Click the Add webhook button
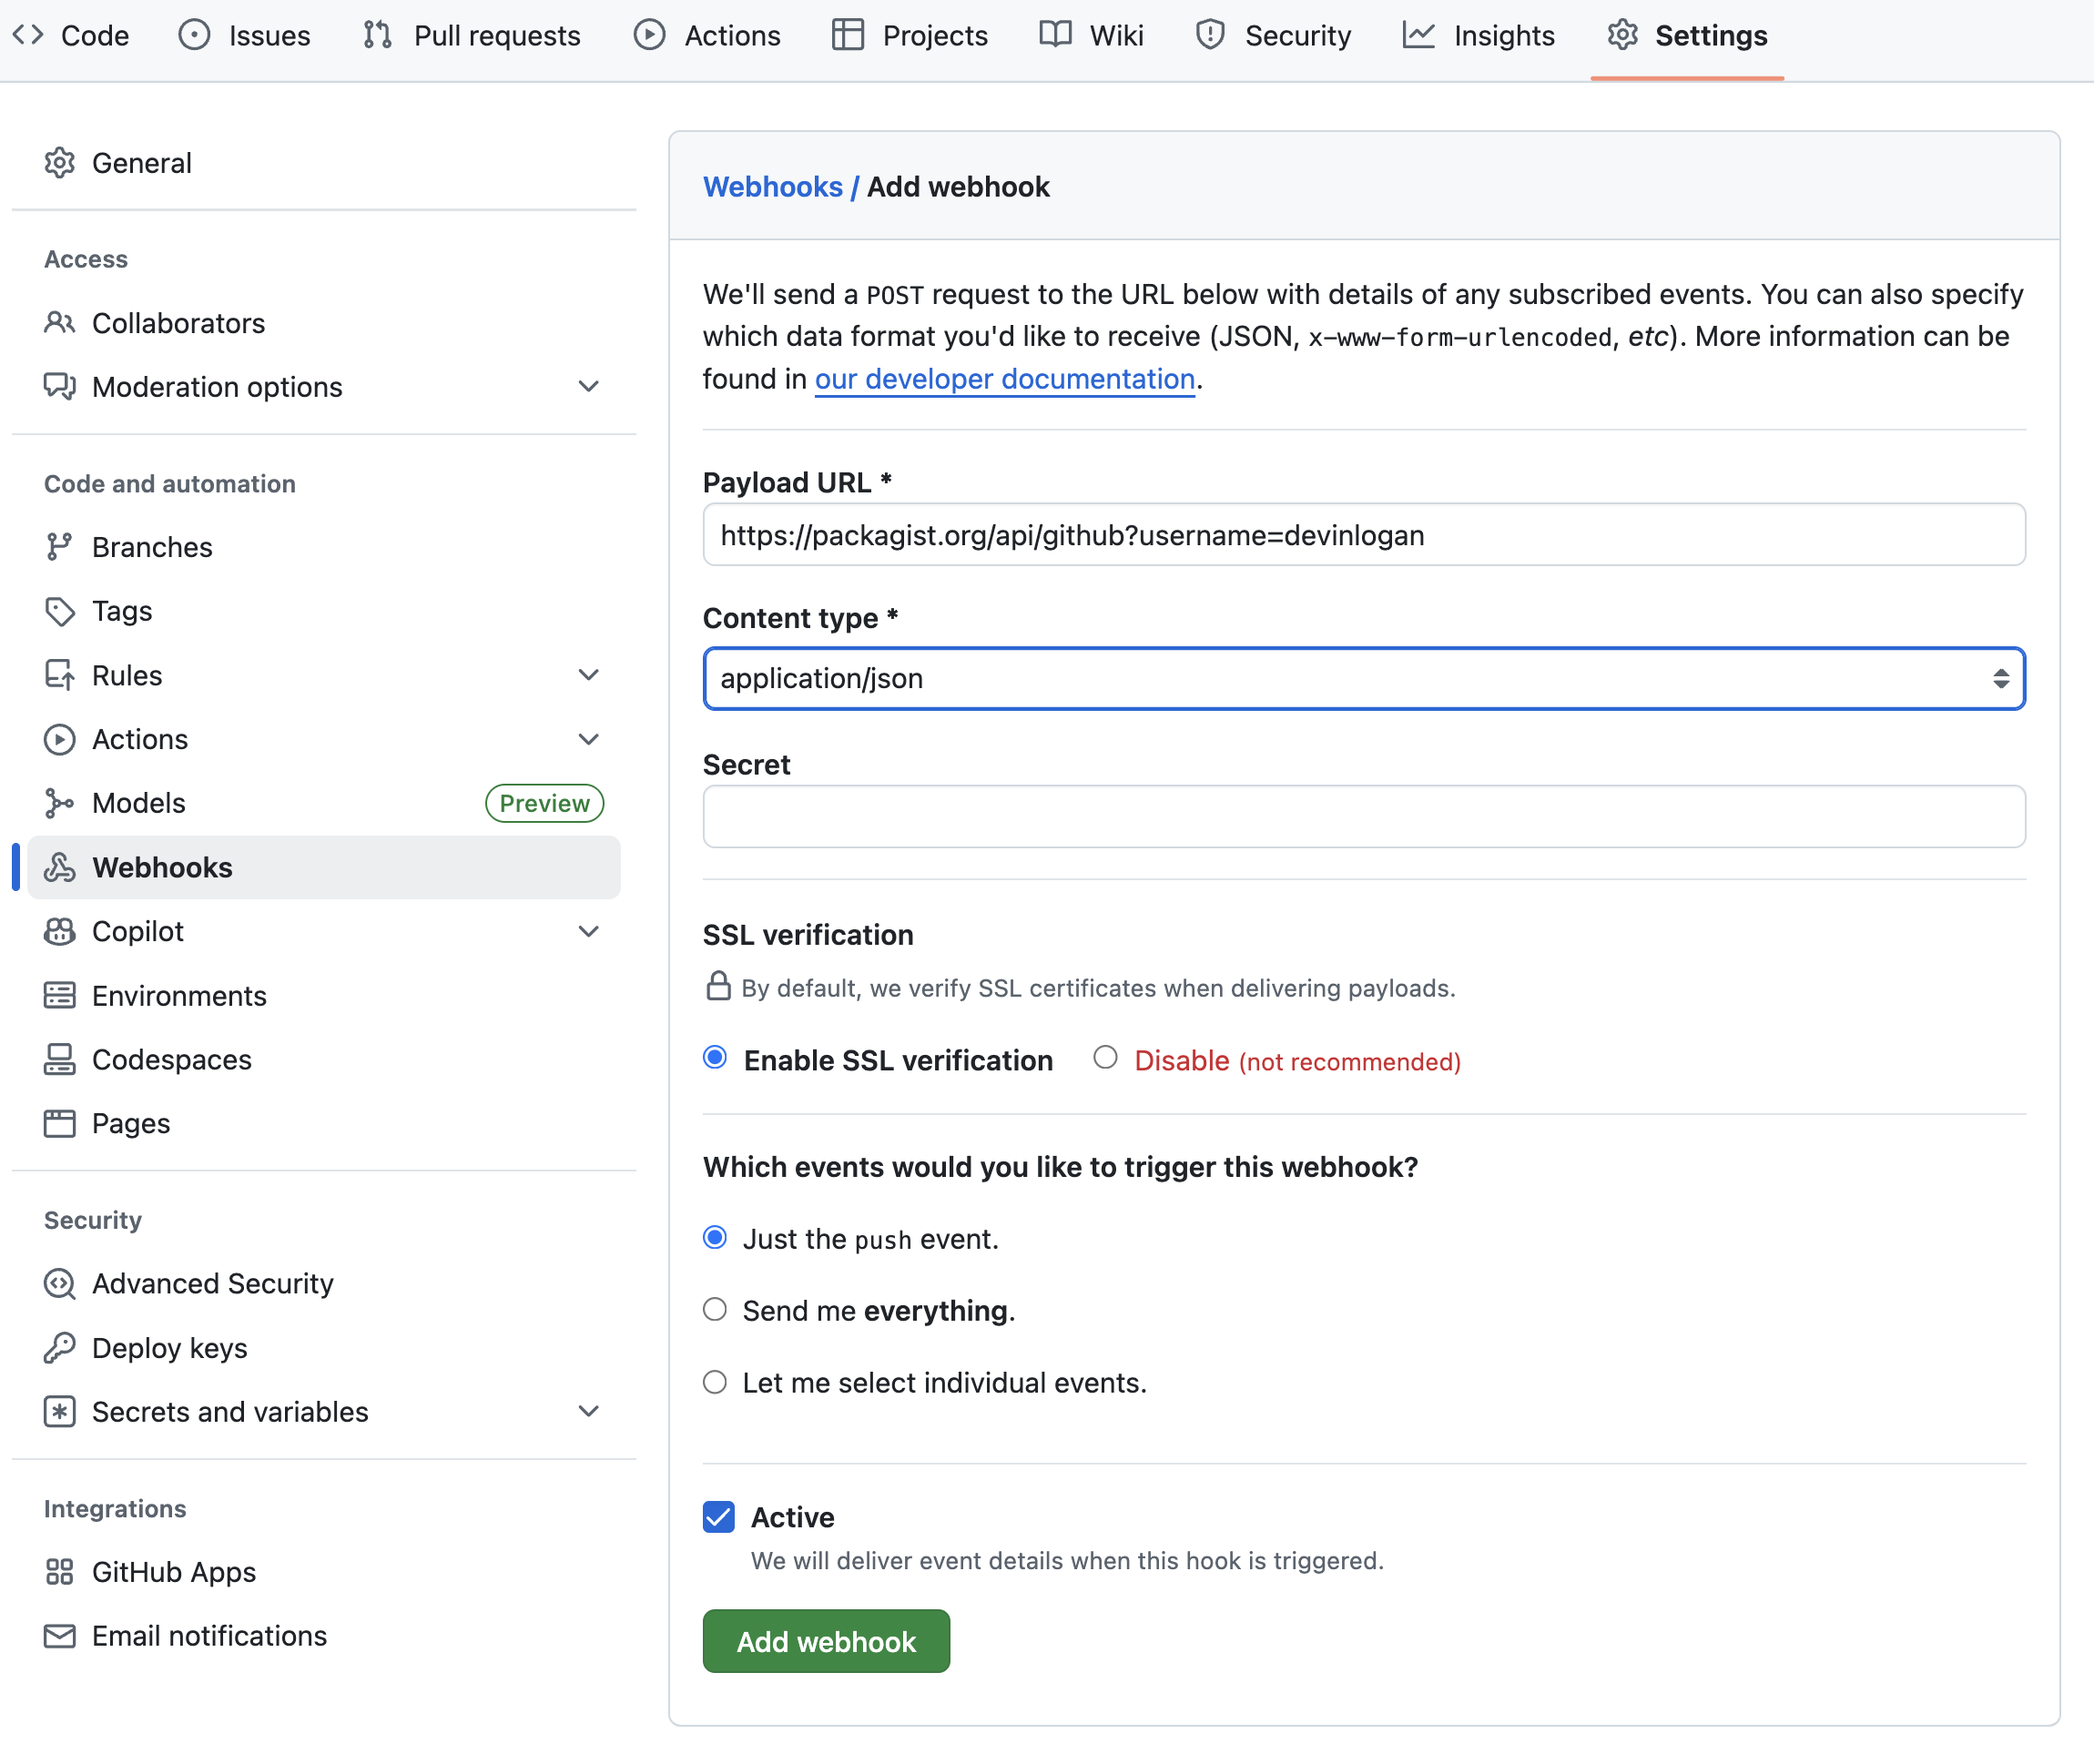Image resolution: width=2094 pixels, height=1764 pixels. click(826, 1640)
